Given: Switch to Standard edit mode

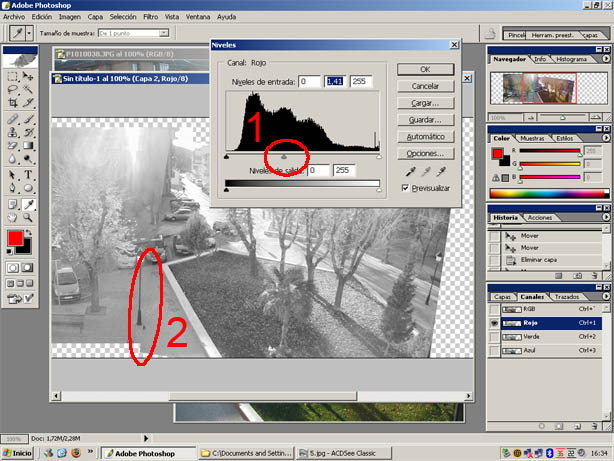Looking at the screenshot, I should [x=13, y=268].
